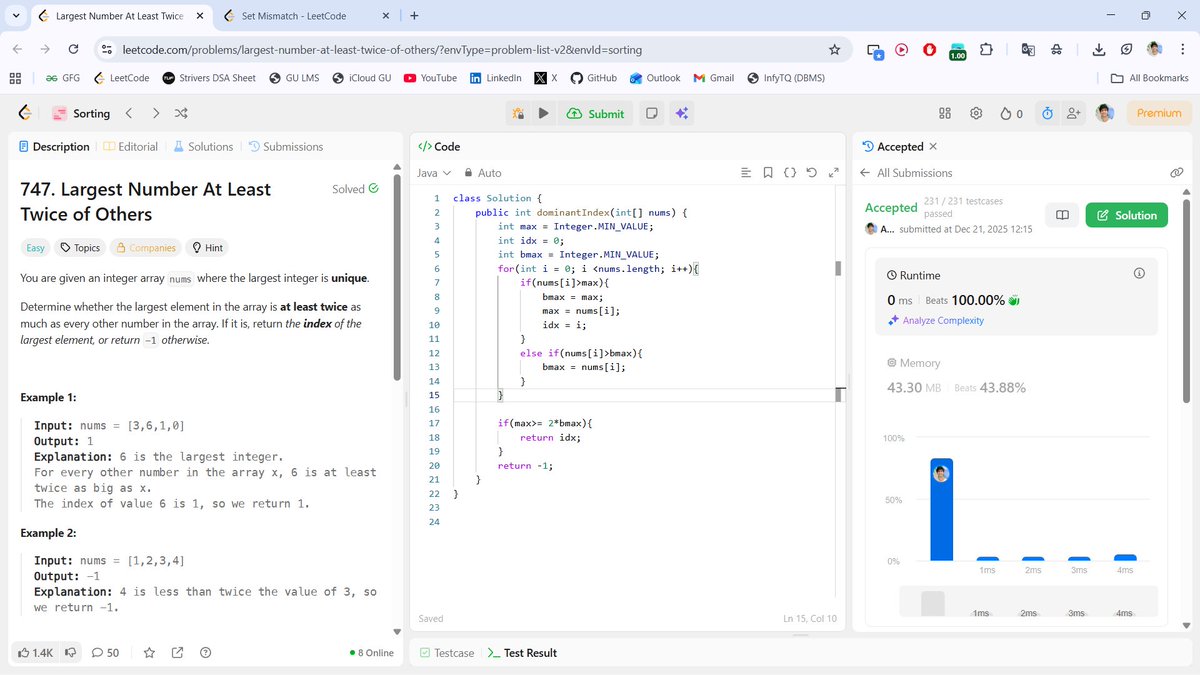Submit the solution
Screen dimensions: 1200x675
pos(595,113)
